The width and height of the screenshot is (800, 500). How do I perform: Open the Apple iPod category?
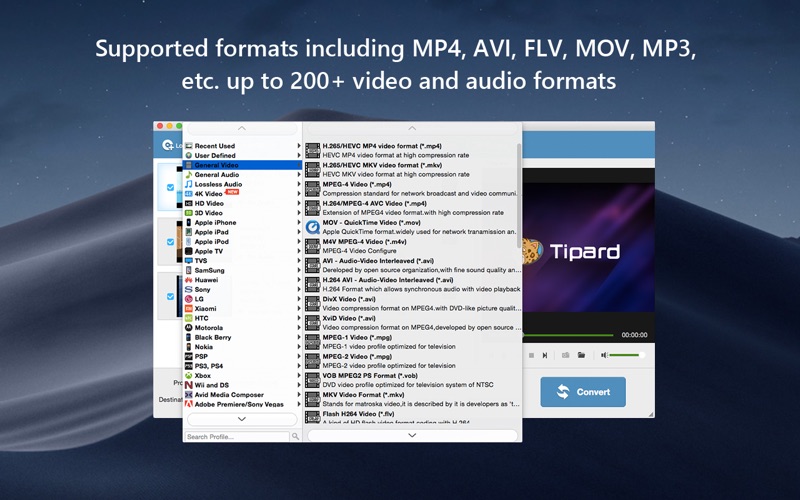[242, 242]
